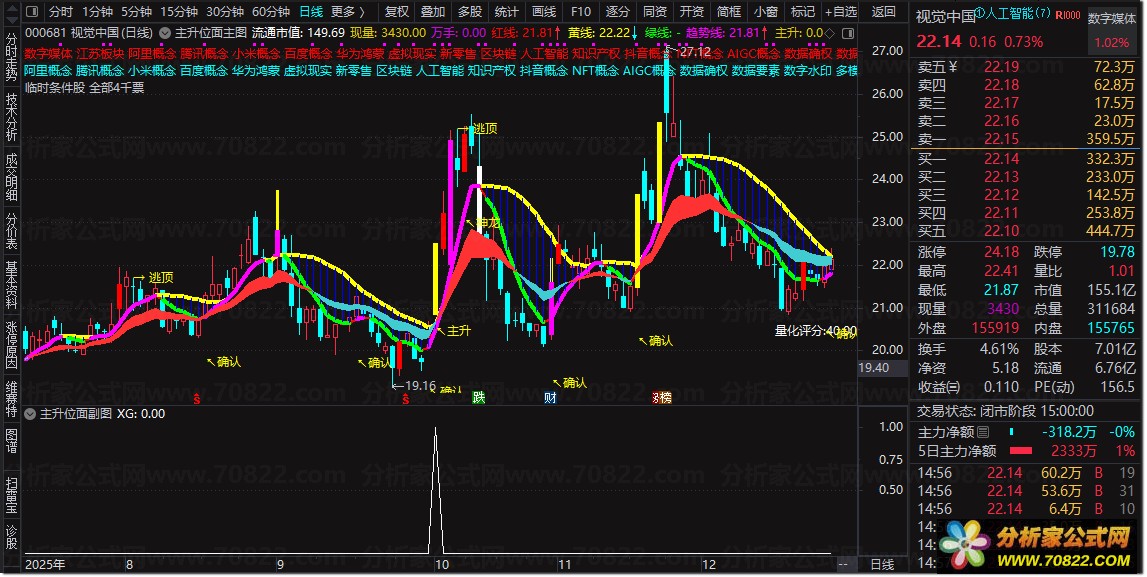Select the 1分钟 period
Image resolution: width=1147 pixels, height=577 pixels.
point(97,12)
